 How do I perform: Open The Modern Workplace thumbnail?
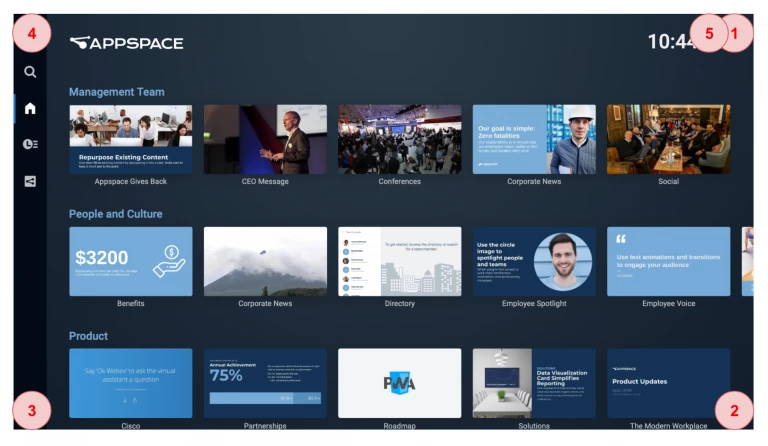[x=669, y=383]
